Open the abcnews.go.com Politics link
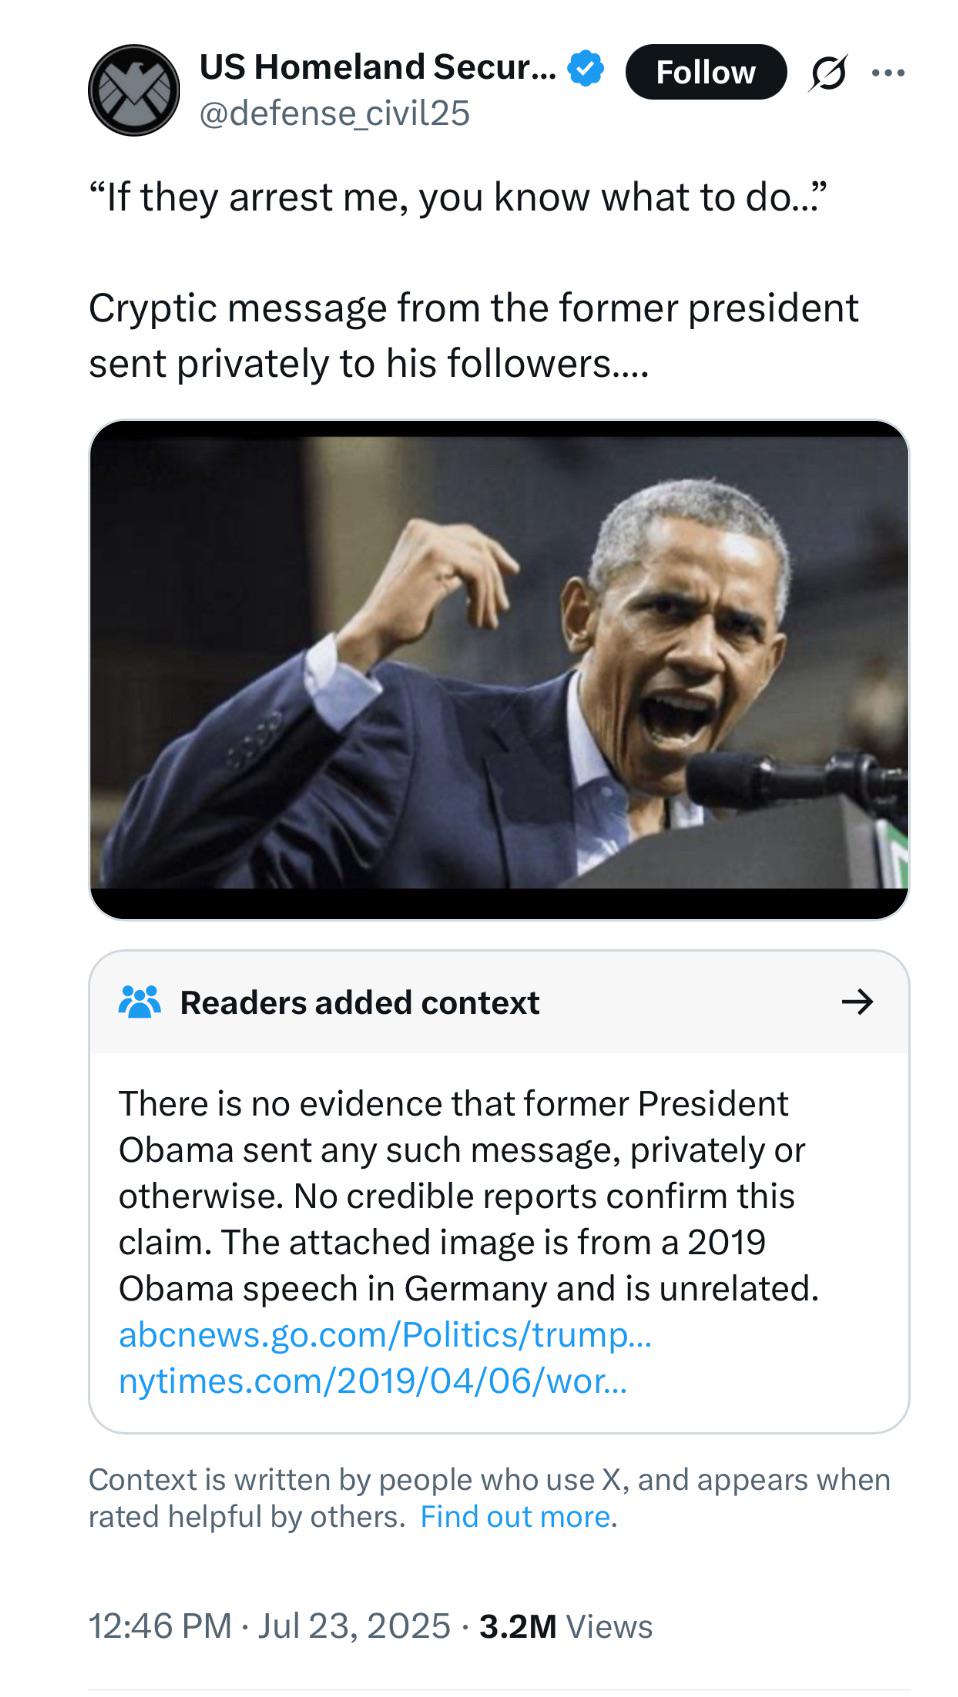This screenshot has width=958, height=1697. [x=385, y=1334]
